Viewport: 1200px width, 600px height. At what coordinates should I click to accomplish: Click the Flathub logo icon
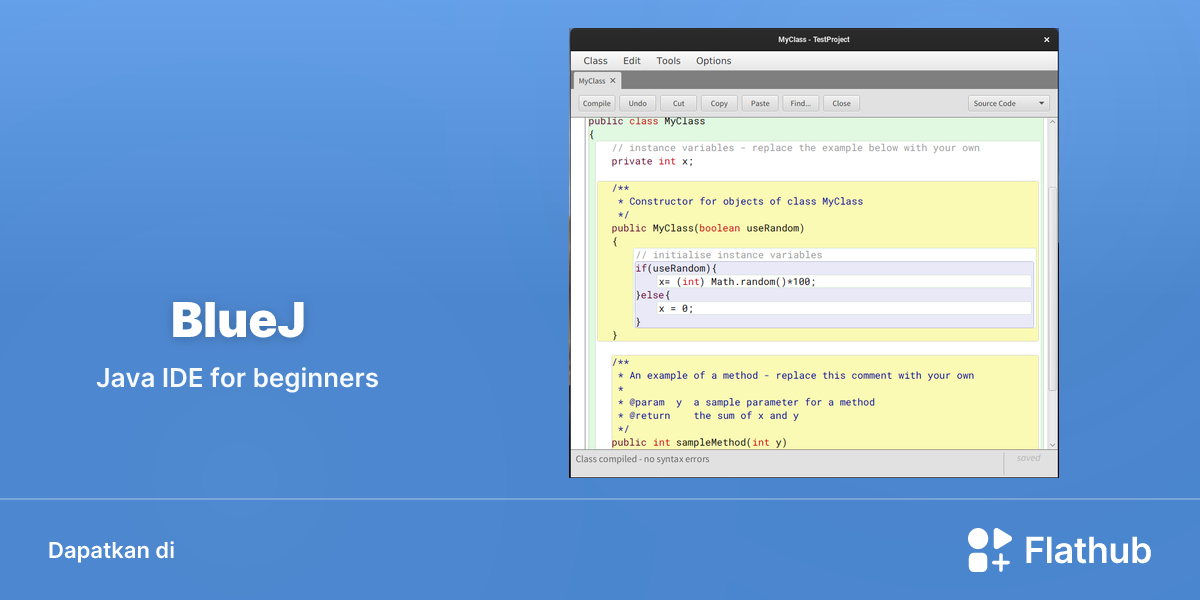(x=990, y=550)
